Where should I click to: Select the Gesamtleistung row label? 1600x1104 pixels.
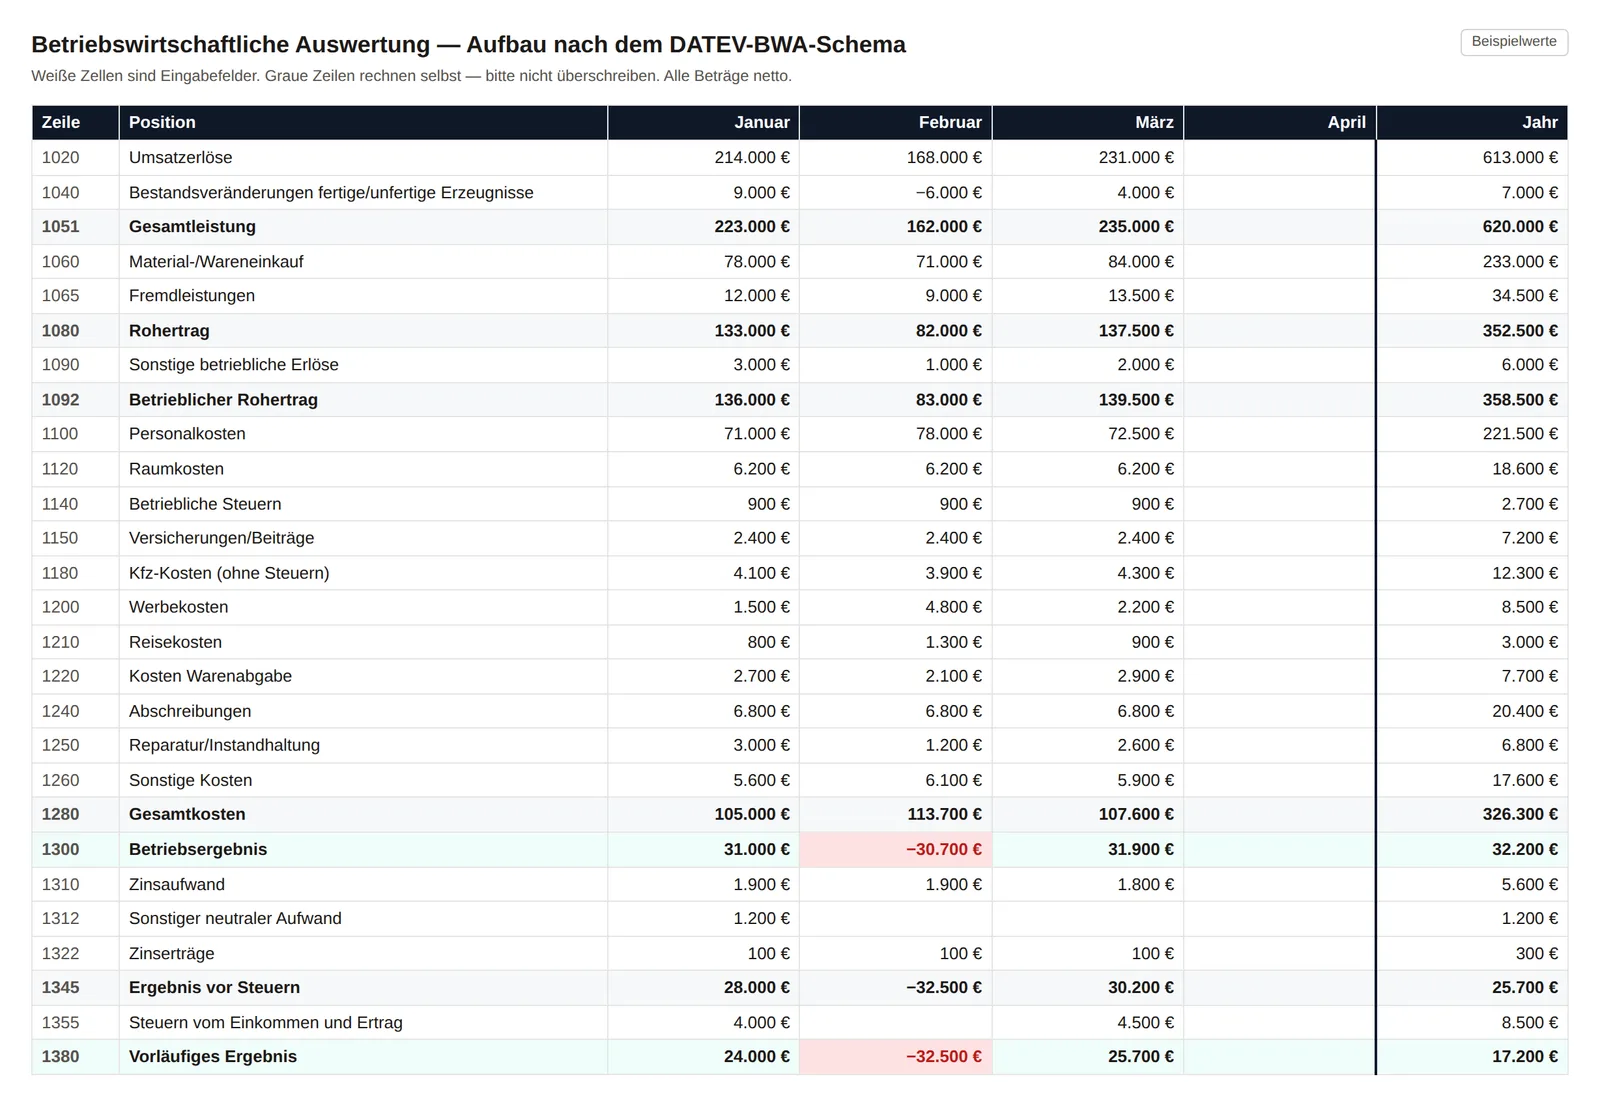pos(192,227)
